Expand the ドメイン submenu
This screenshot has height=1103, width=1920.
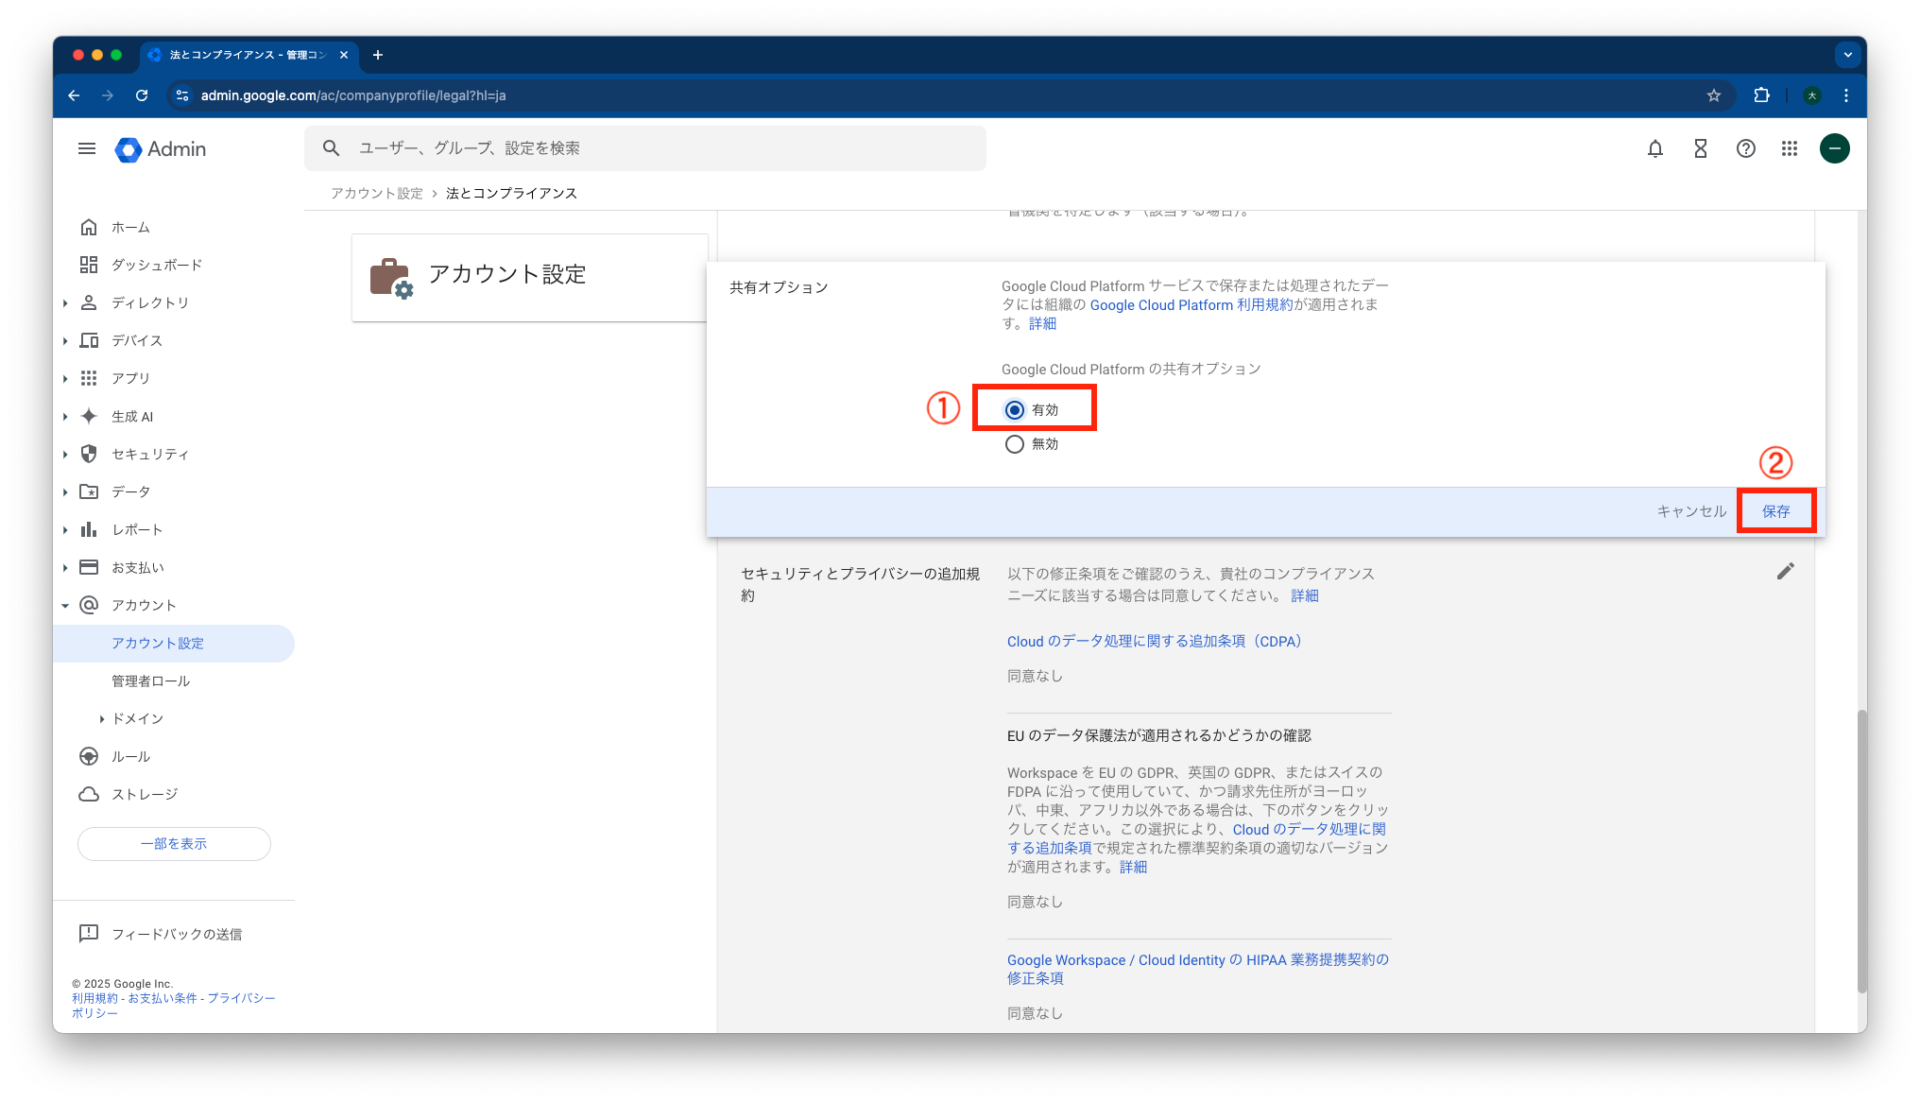click(102, 719)
